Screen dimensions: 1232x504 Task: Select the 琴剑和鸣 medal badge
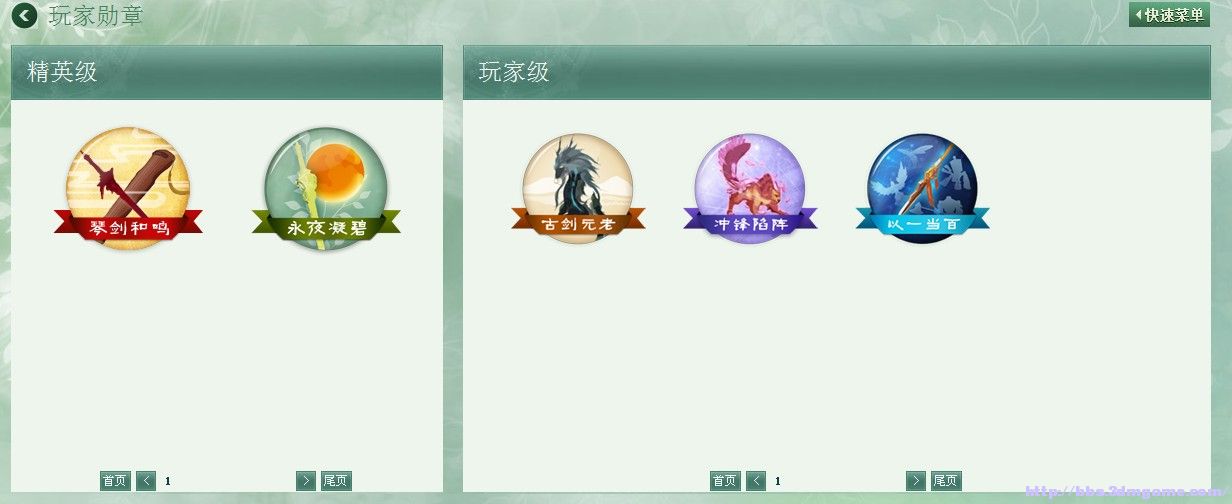click(x=128, y=188)
